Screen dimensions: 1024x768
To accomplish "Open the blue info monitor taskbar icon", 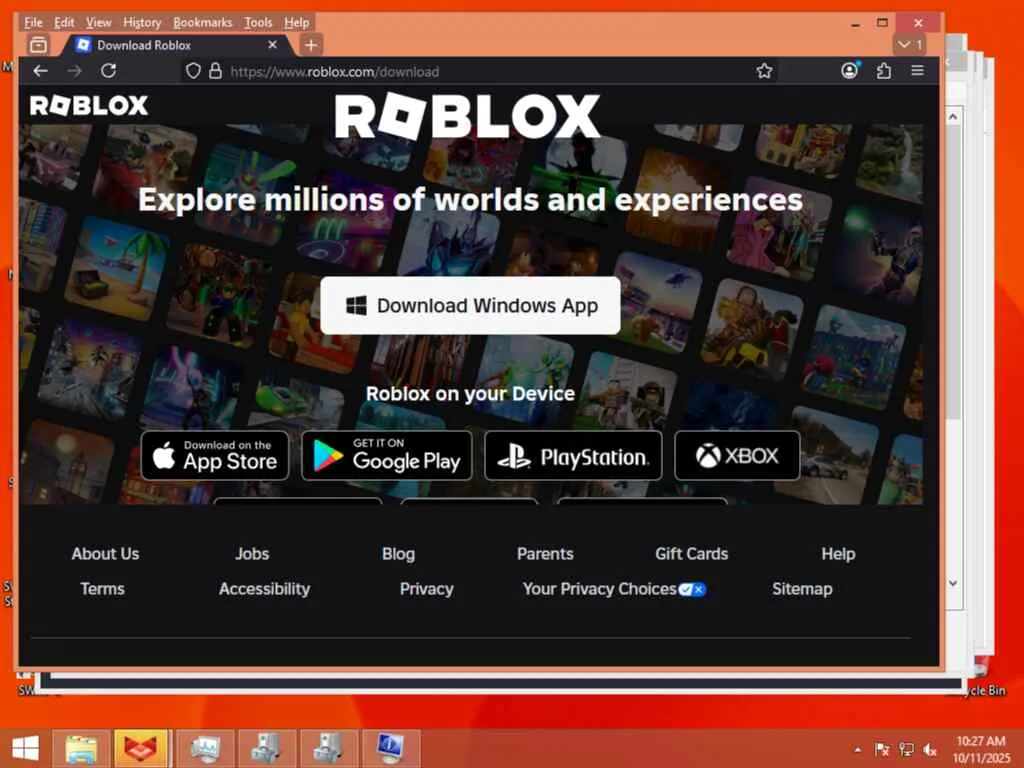I will coord(391,748).
